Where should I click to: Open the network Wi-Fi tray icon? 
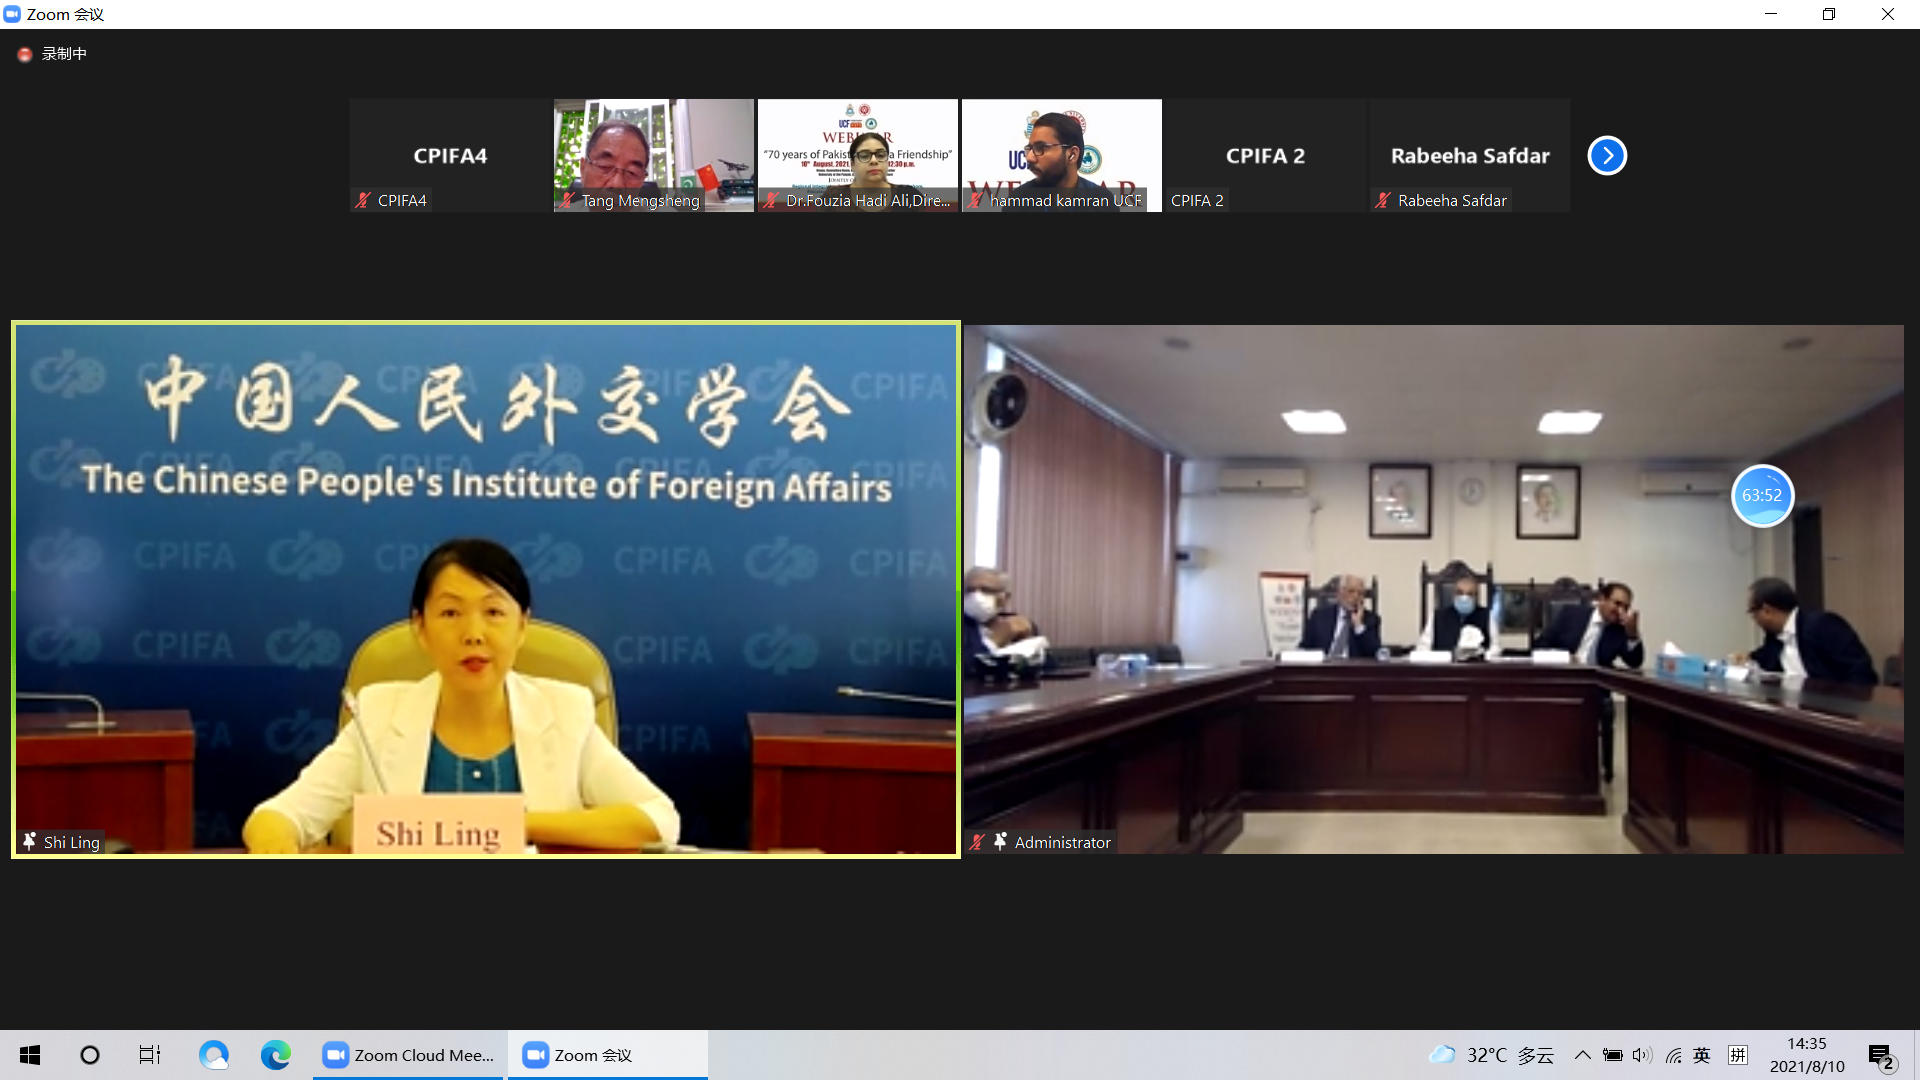coord(1673,1055)
